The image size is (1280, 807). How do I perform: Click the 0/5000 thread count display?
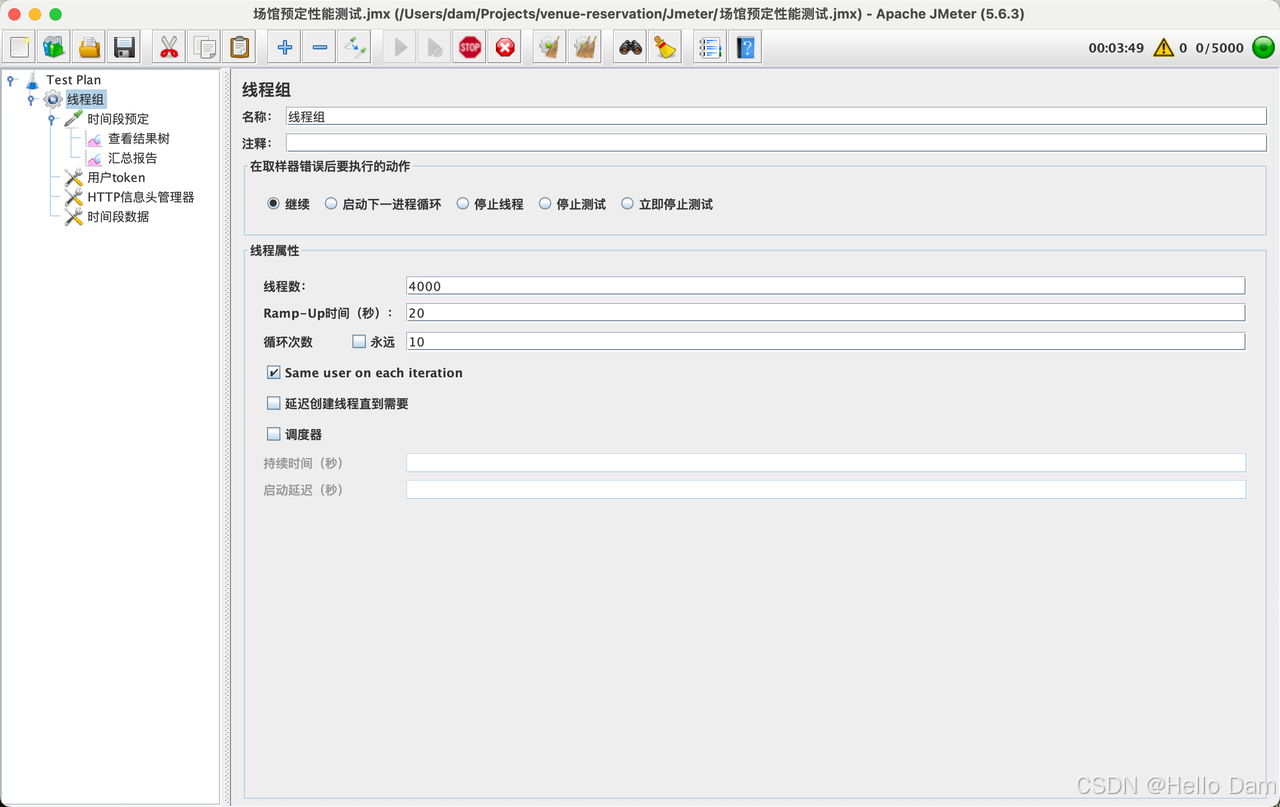click(x=1220, y=47)
